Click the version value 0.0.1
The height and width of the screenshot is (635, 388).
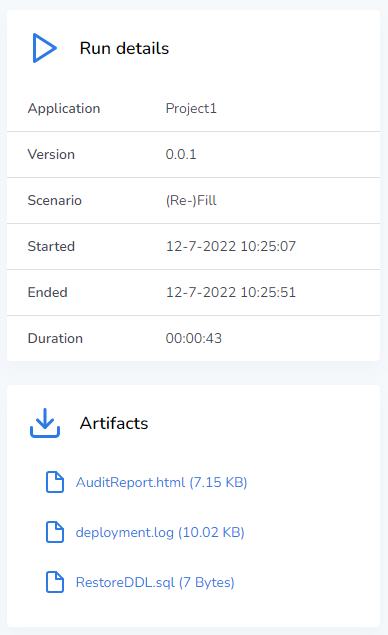click(x=181, y=154)
